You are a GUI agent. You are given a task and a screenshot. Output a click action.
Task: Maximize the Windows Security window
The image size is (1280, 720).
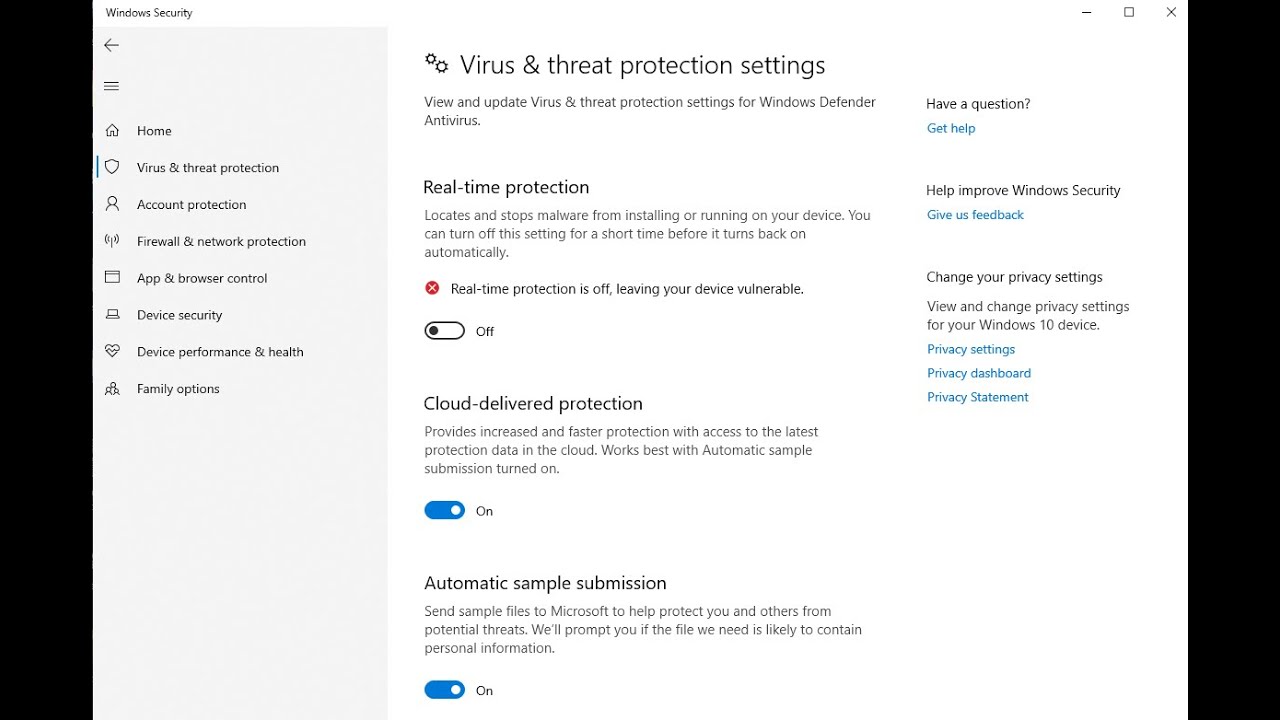pyautogui.click(x=1129, y=13)
